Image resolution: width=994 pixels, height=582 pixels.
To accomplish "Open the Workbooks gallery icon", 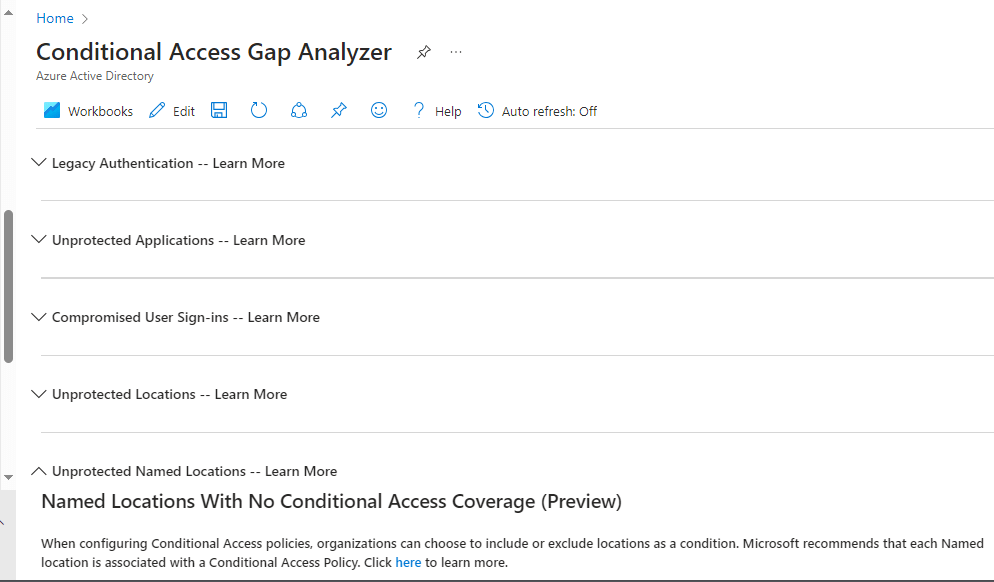I will click(52, 111).
